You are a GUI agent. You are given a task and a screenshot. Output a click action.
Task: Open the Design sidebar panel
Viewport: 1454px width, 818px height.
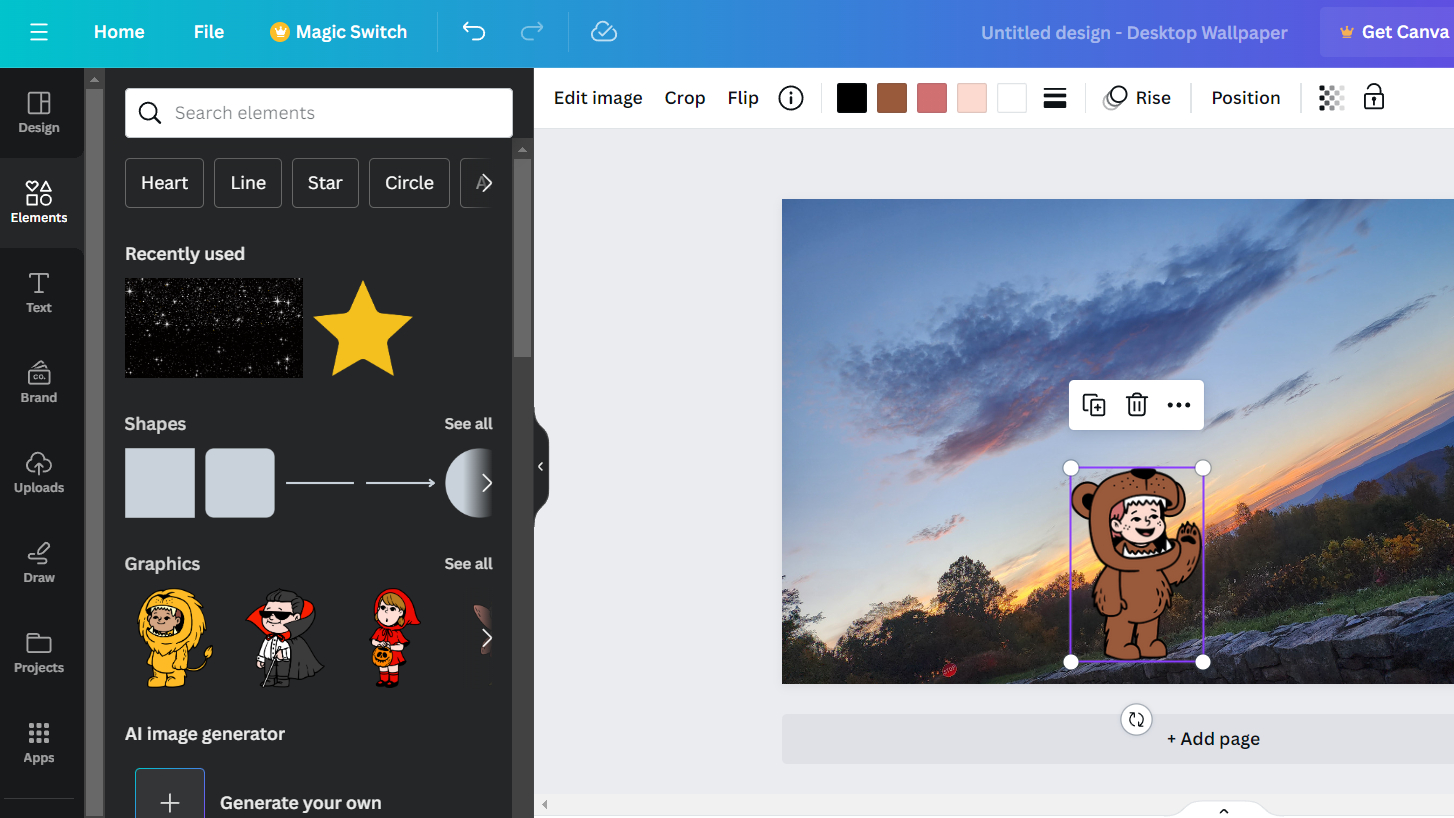tap(39, 113)
